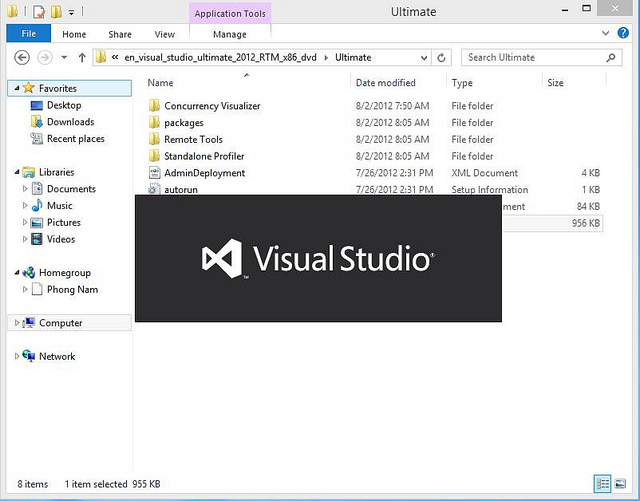Open the recent locations dropdown arrow
Viewport: 640px width, 501px height.
(64, 58)
